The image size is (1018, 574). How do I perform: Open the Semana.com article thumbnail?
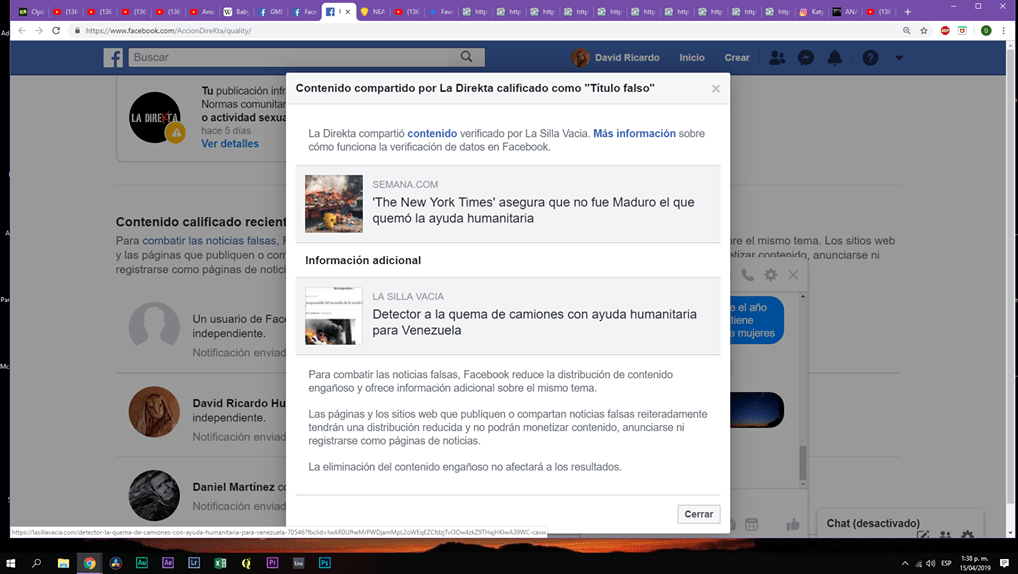coord(334,204)
